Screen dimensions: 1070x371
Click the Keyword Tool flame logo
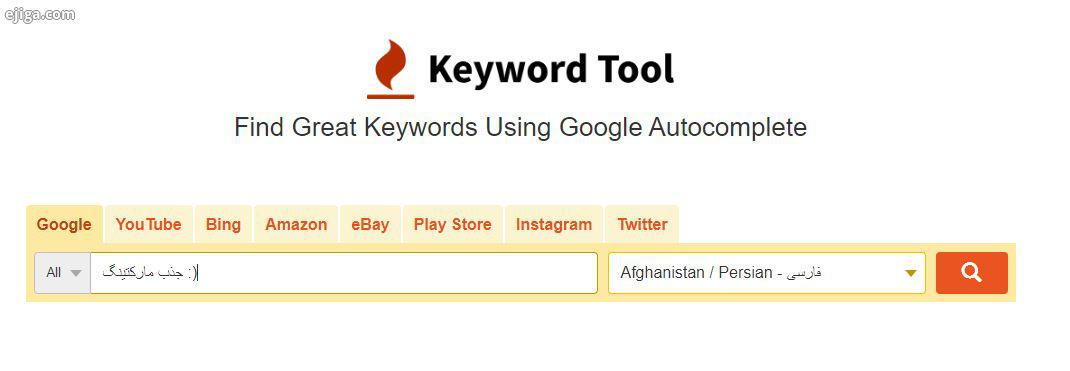(x=391, y=70)
